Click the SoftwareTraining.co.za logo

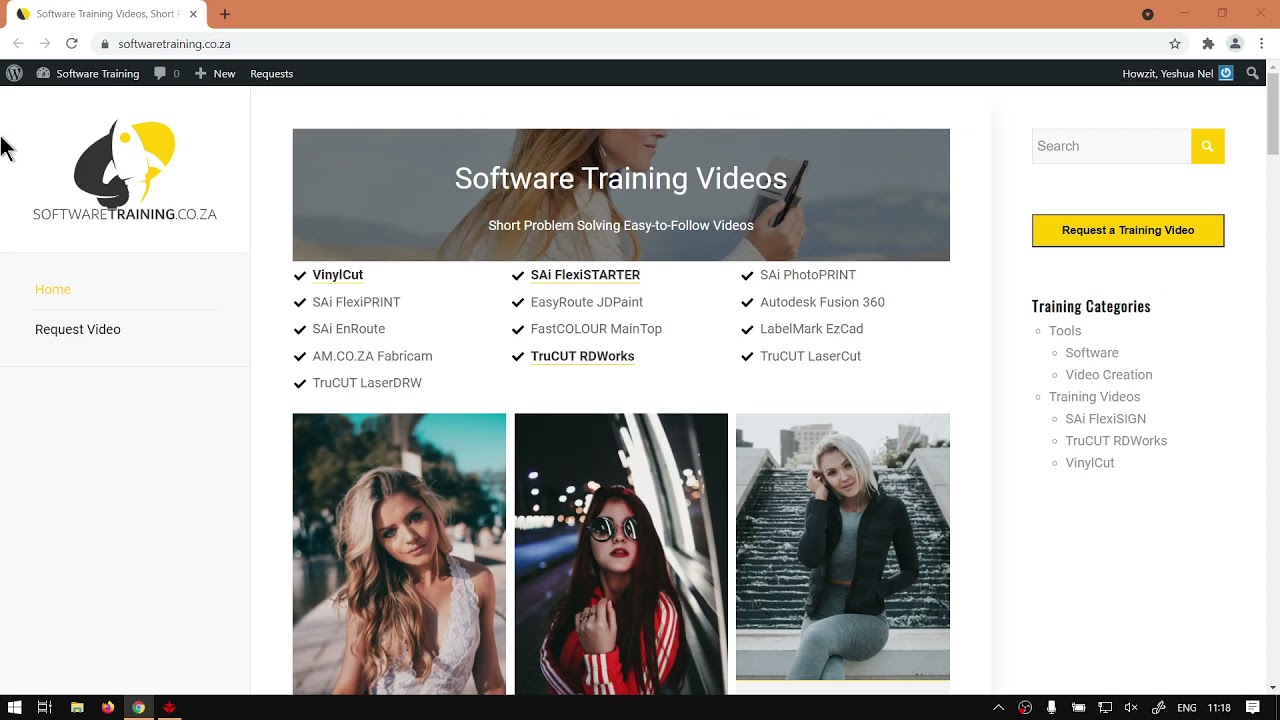[125, 170]
